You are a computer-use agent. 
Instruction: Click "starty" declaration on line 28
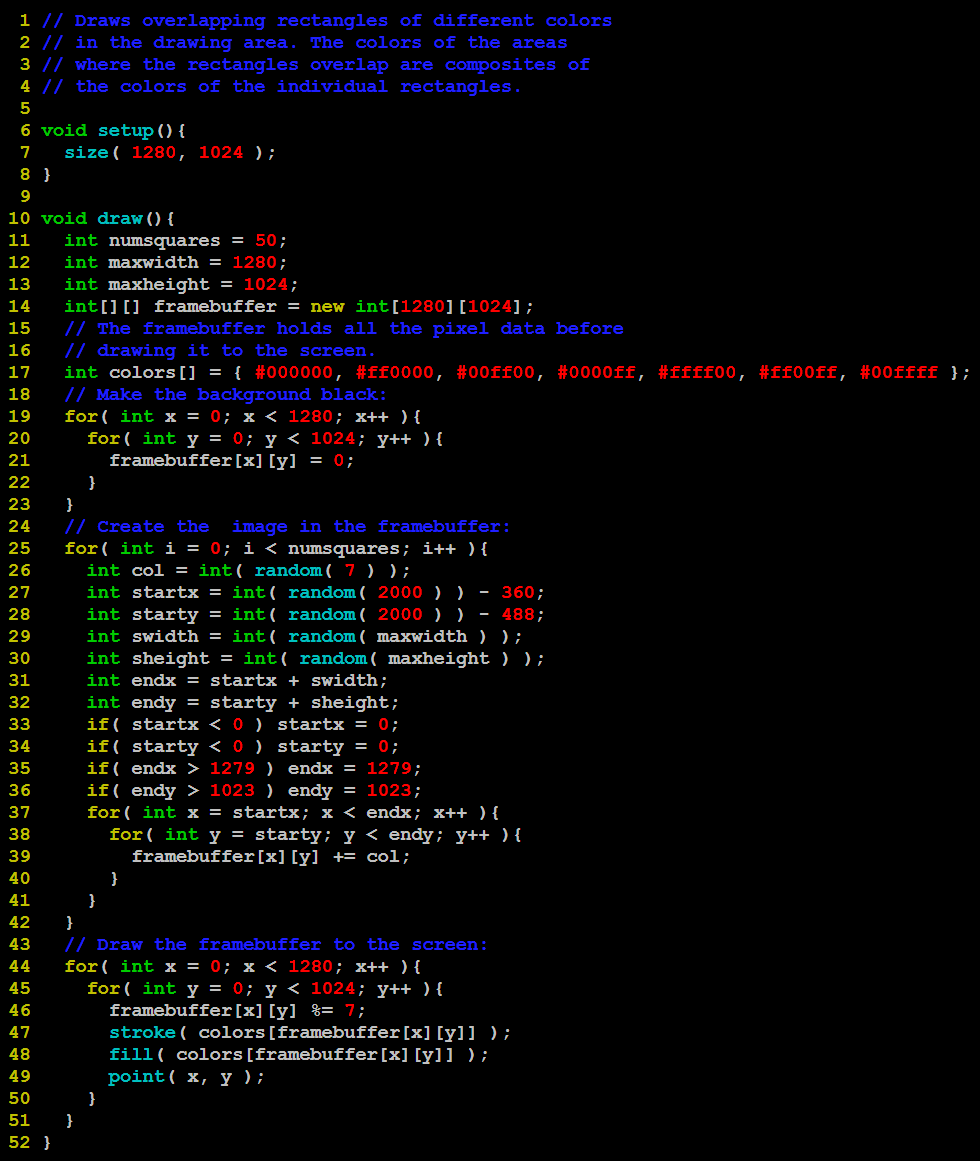[x=165, y=615]
